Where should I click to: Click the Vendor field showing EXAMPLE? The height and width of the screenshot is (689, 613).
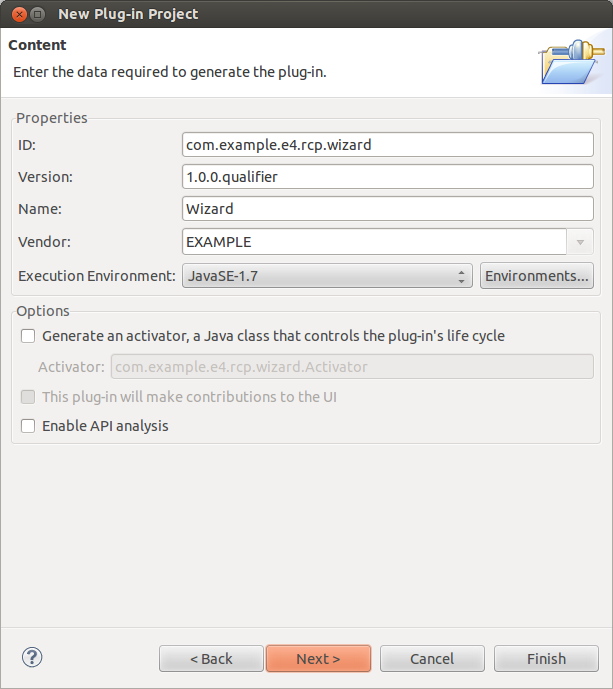pos(375,242)
